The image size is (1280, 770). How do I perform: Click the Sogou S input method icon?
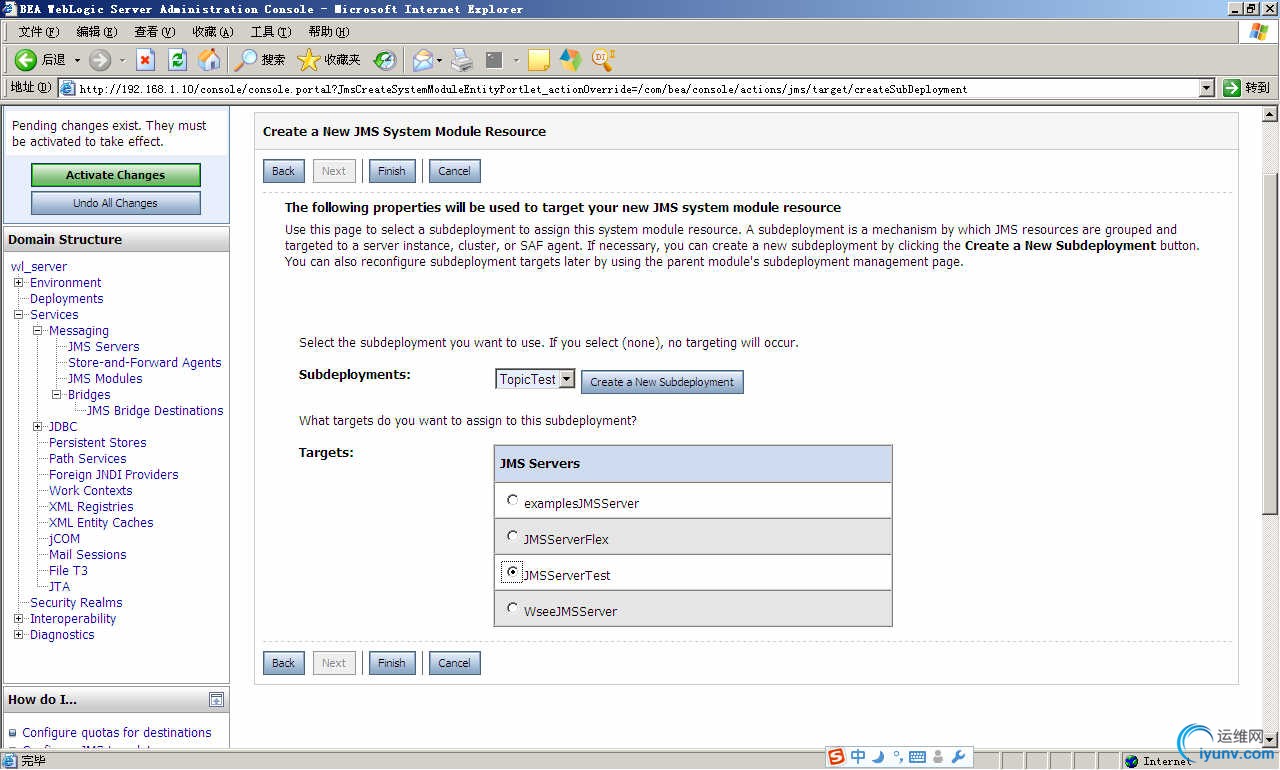[x=837, y=757]
